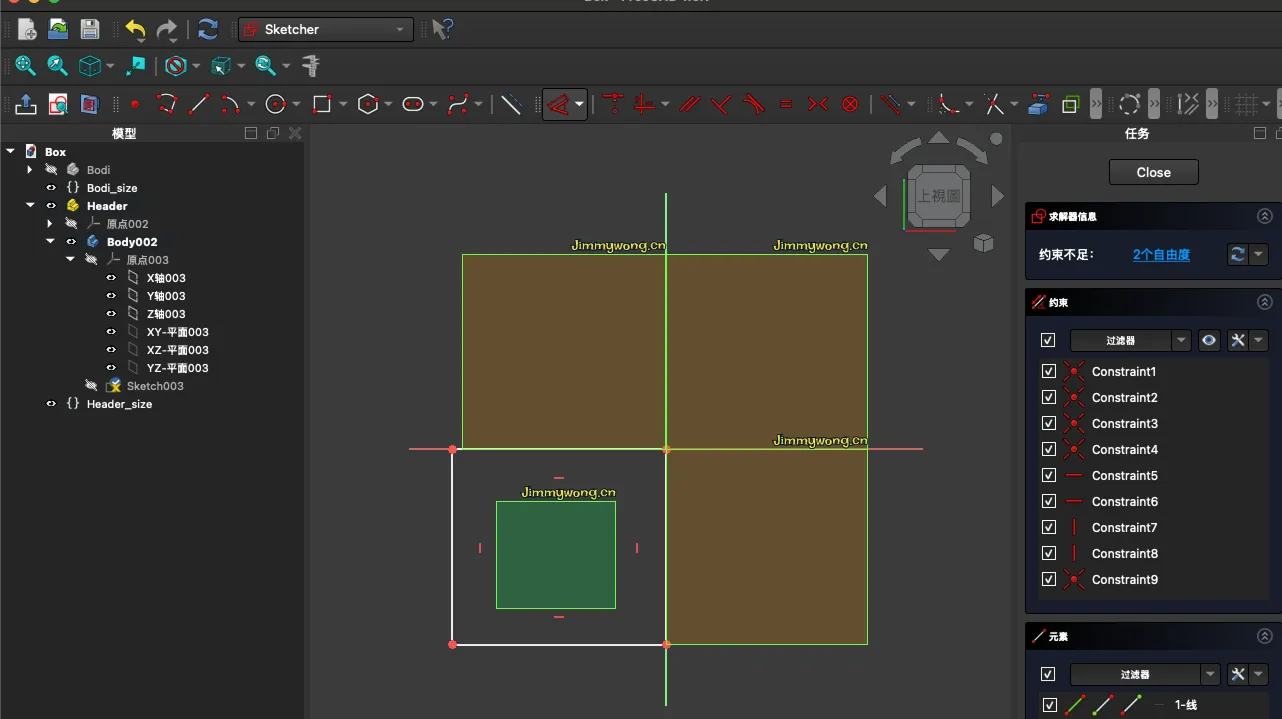Viewport: 1282px width, 719px height.
Task: Pick the line drawing tool
Action: [x=199, y=104]
